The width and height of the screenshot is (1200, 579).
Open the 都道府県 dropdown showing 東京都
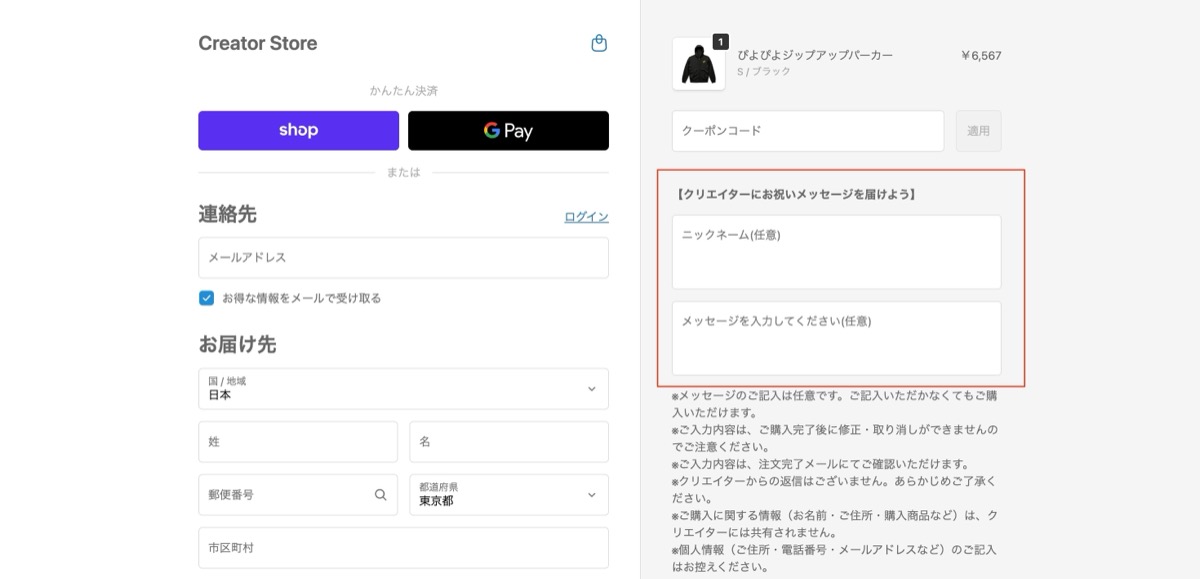[x=508, y=494]
